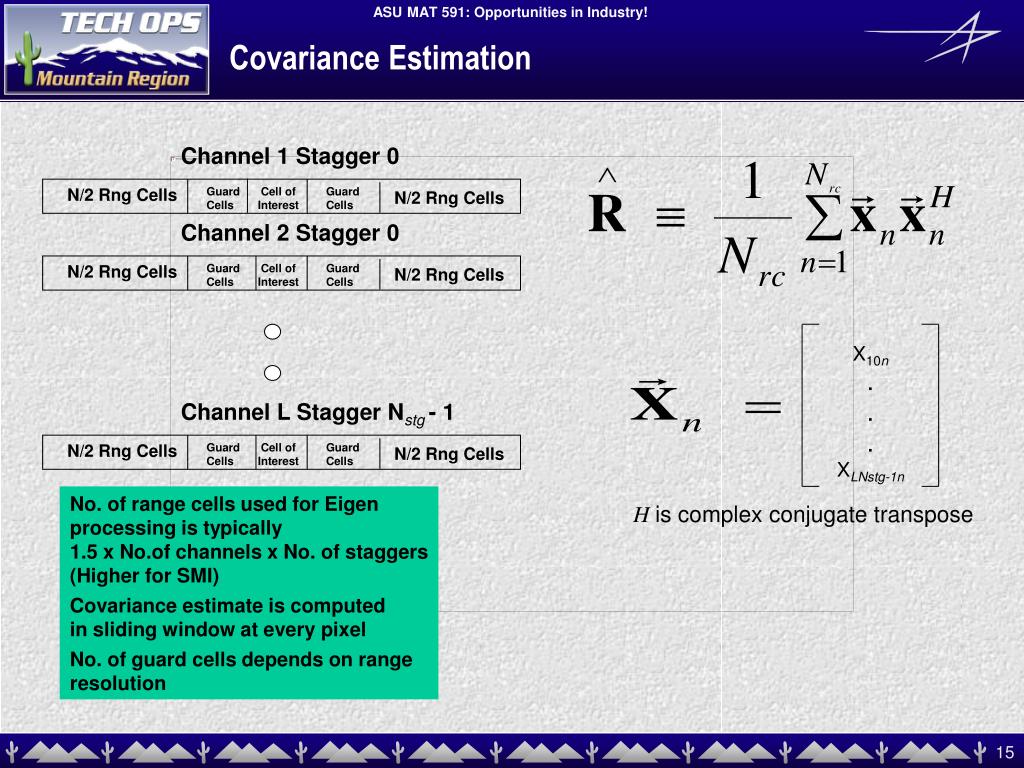Select the "Channel L Stagger Nstg - 1" heading
This screenshot has width=1024, height=768.
tap(317, 413)
